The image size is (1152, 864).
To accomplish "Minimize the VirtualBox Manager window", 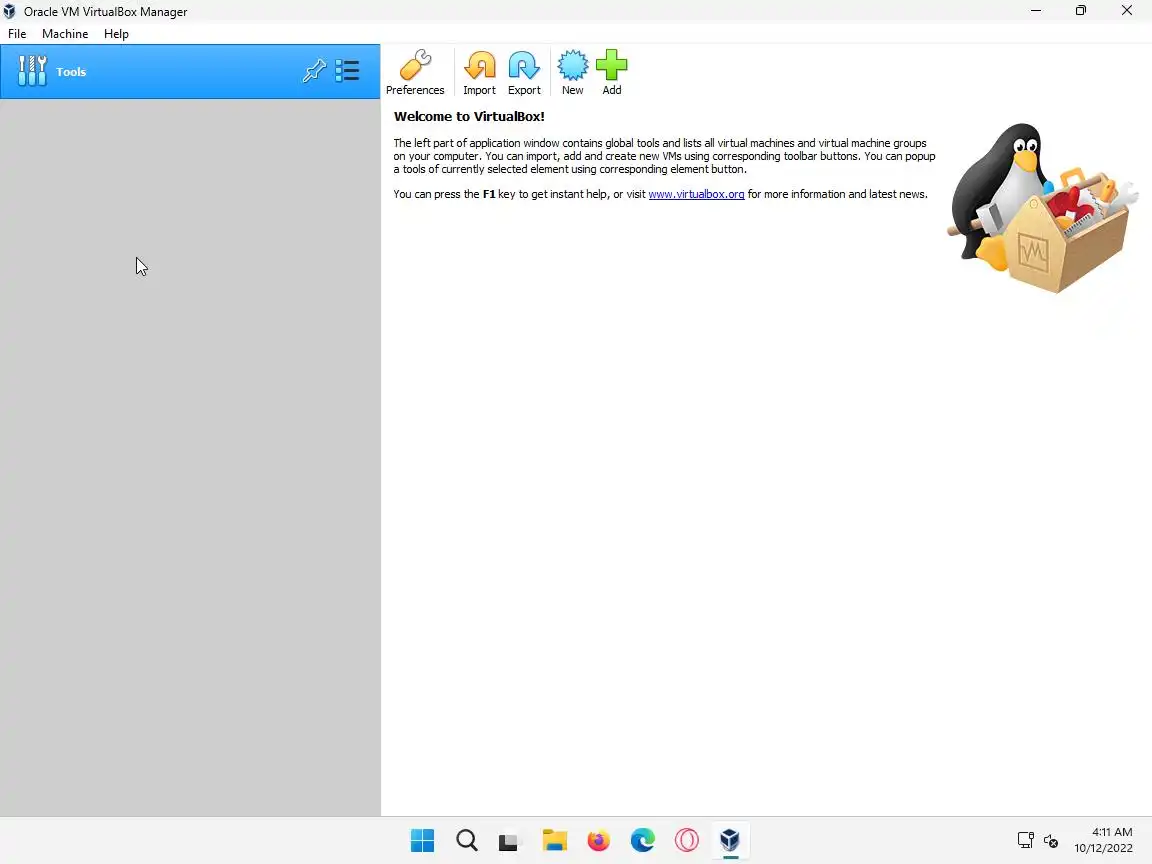I will 1036,11.
